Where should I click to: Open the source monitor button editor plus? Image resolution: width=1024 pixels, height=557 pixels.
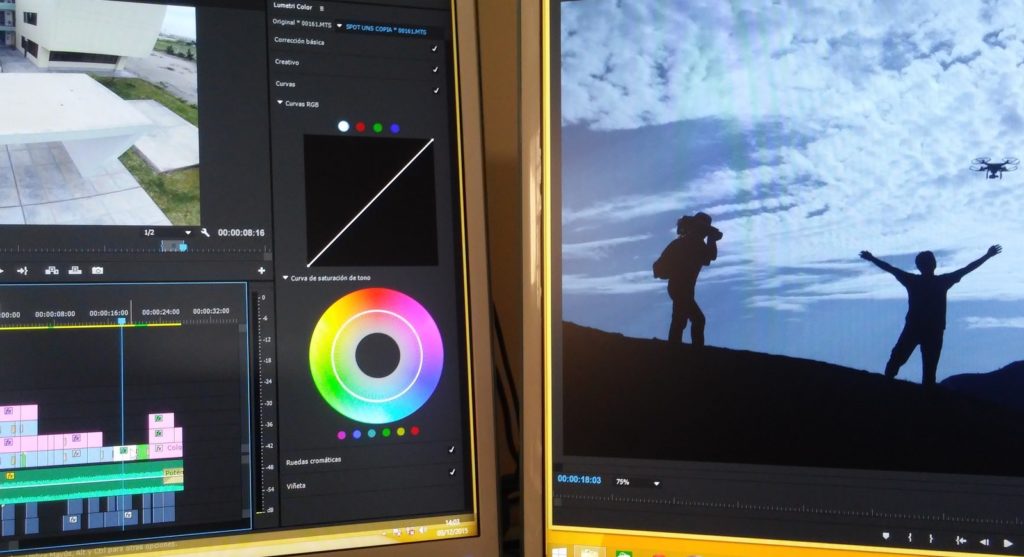pyautogui.click(x=261, y=270)
